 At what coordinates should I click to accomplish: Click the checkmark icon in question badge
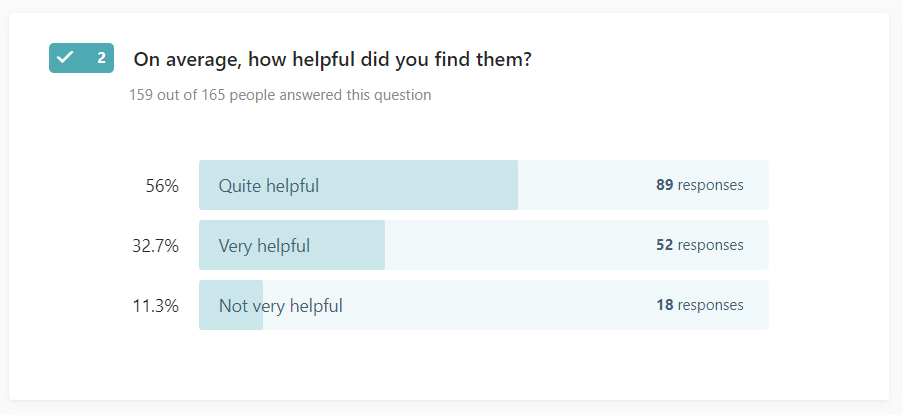65,58
